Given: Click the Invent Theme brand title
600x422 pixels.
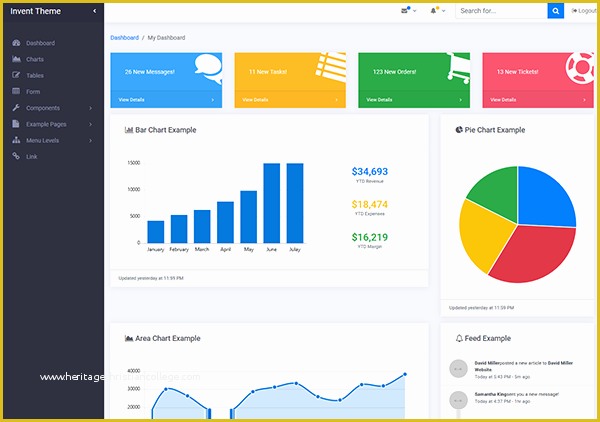Looking at the screenshot, I should tap(35, 11).
